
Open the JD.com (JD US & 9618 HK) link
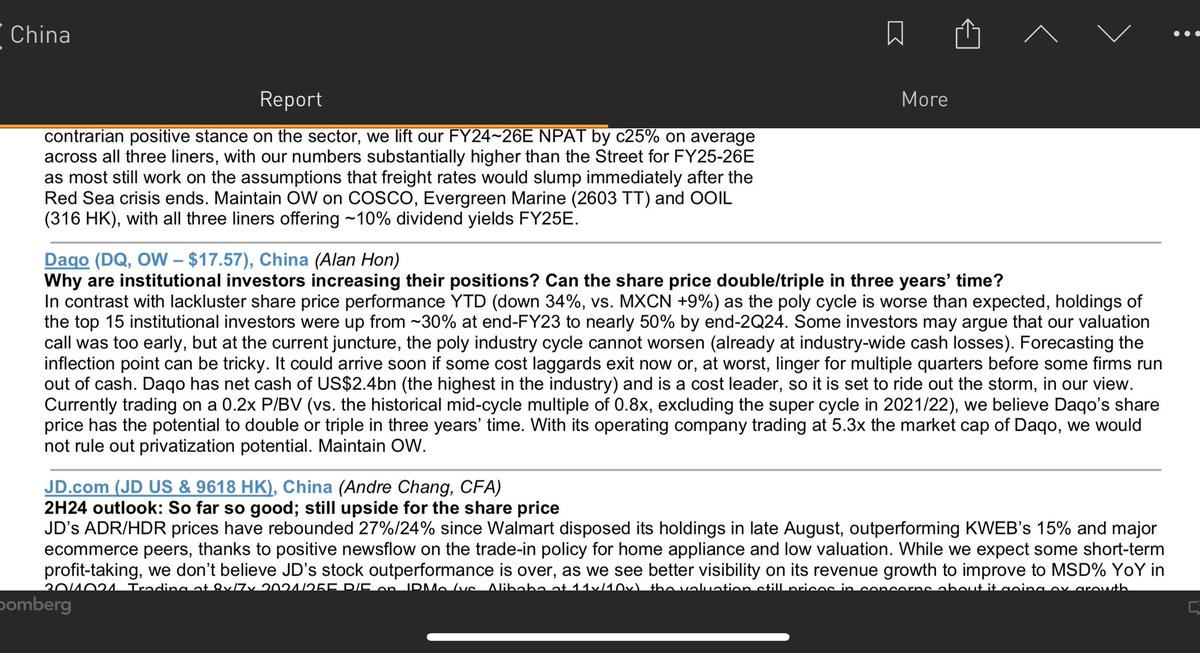pyautogui.click(x=160, y=487)
